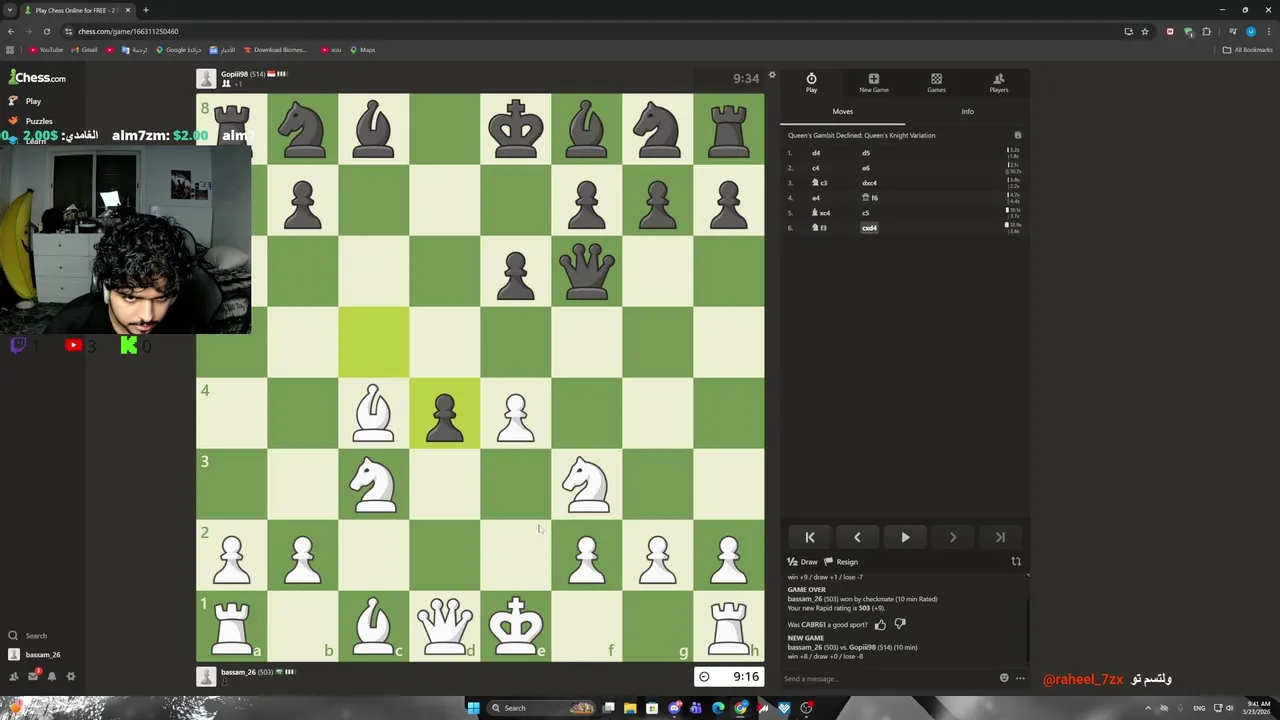The width and height of the screenshot is (1280, 720).
Task: Open sidebar settings gear icon
Action: pyautogui.click(x=71, y=676)
